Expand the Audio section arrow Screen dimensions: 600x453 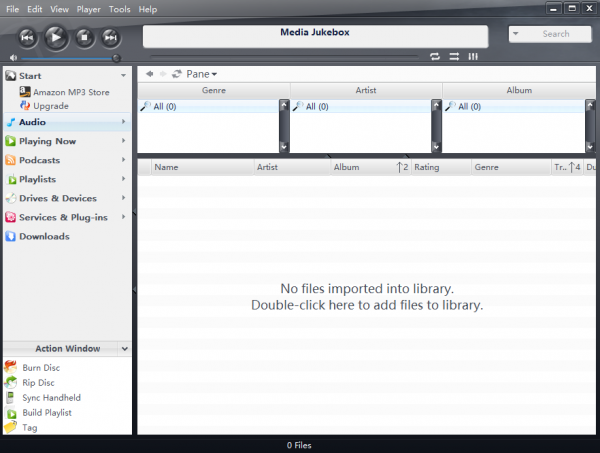click(x=123, y=122)
